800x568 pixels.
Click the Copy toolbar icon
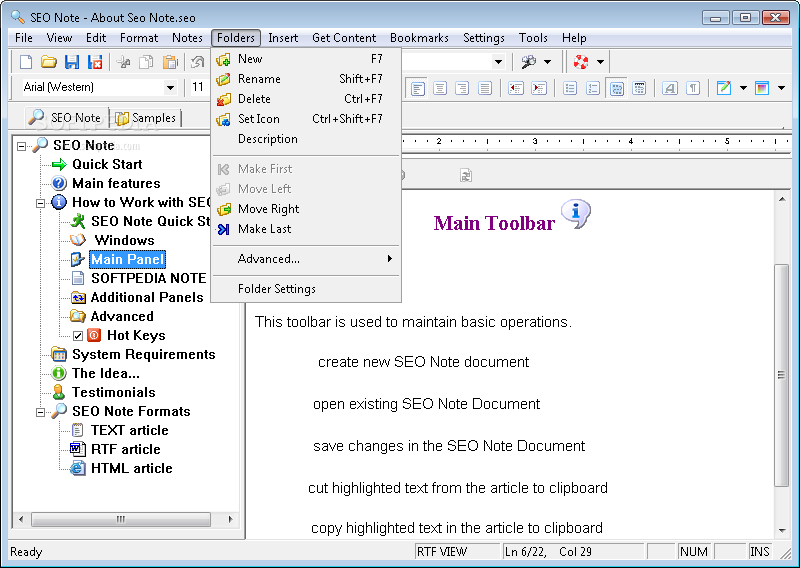[146, 62]
